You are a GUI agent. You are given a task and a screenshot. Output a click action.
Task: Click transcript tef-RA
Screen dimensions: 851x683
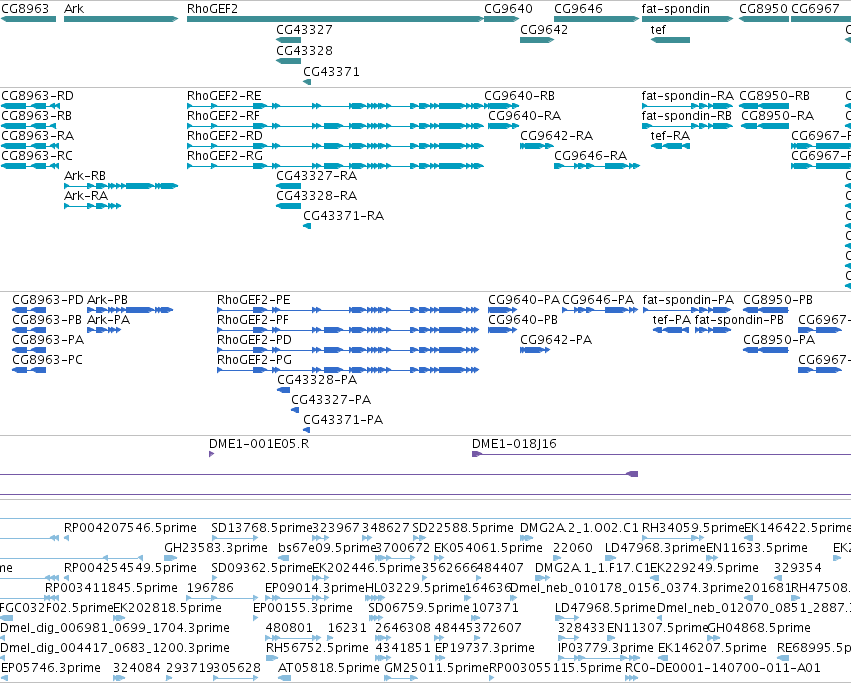click(670, 146)
